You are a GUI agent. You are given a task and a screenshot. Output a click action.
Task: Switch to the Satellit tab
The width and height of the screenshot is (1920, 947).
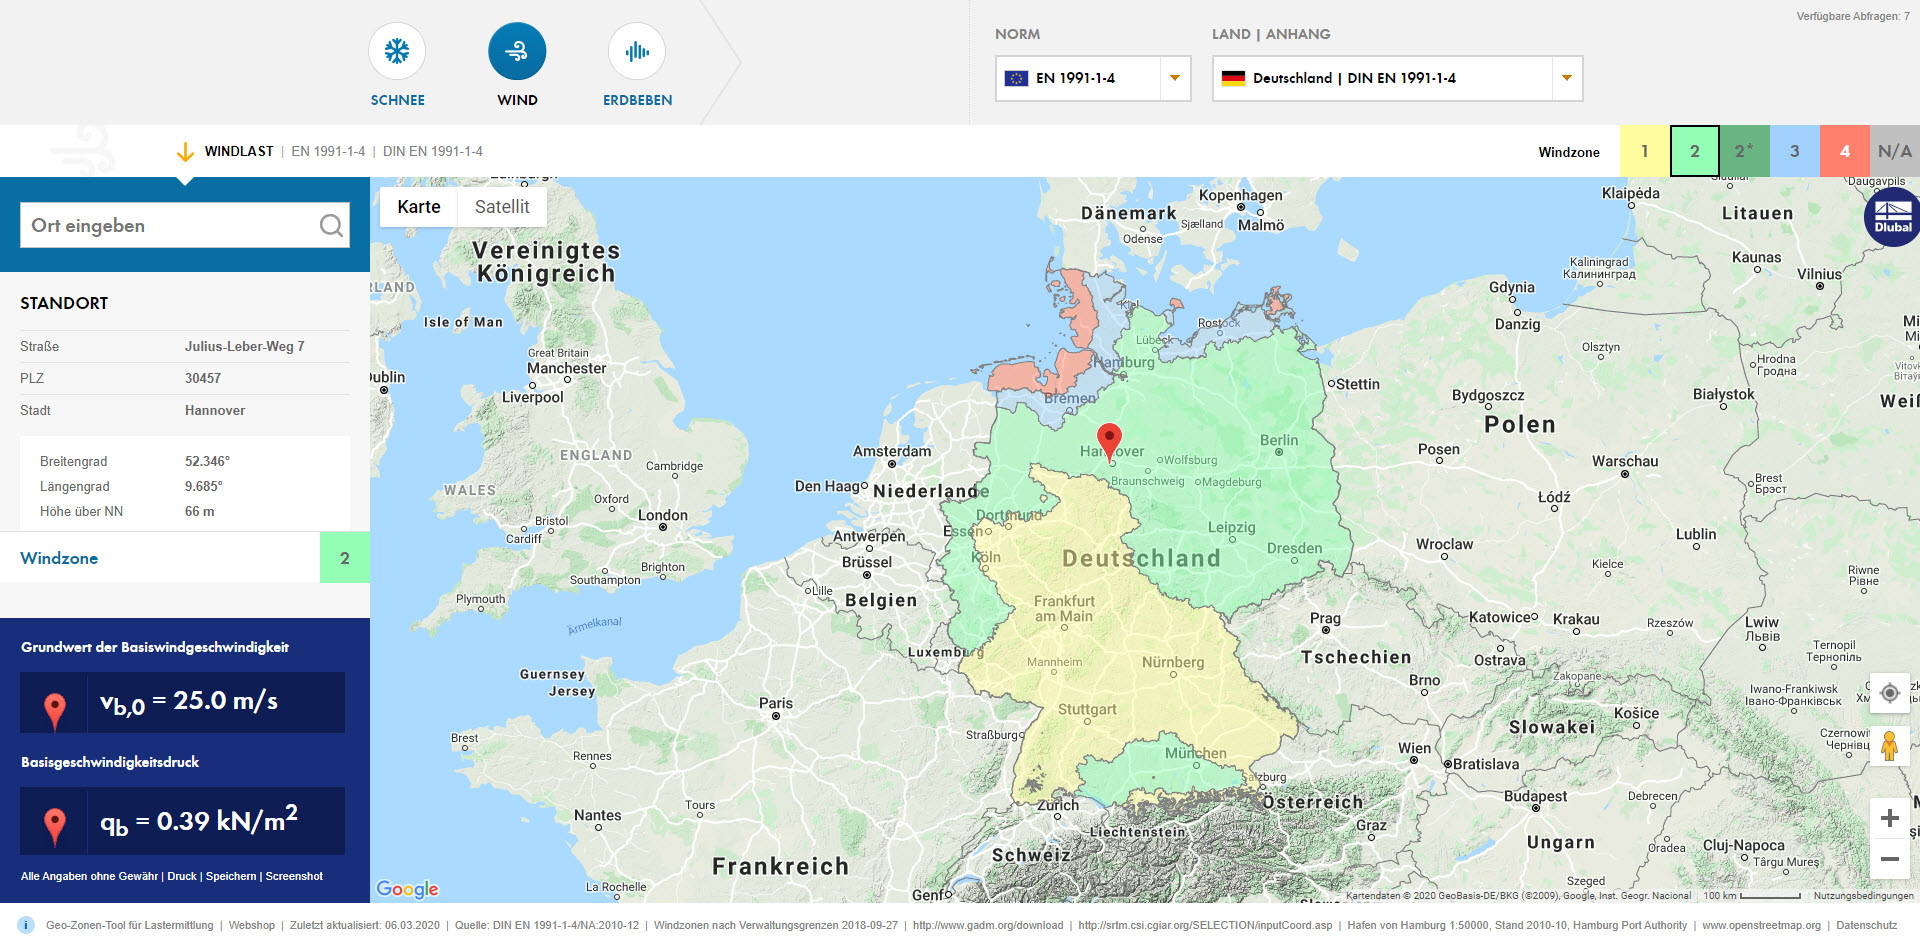[x=502, y=207]
